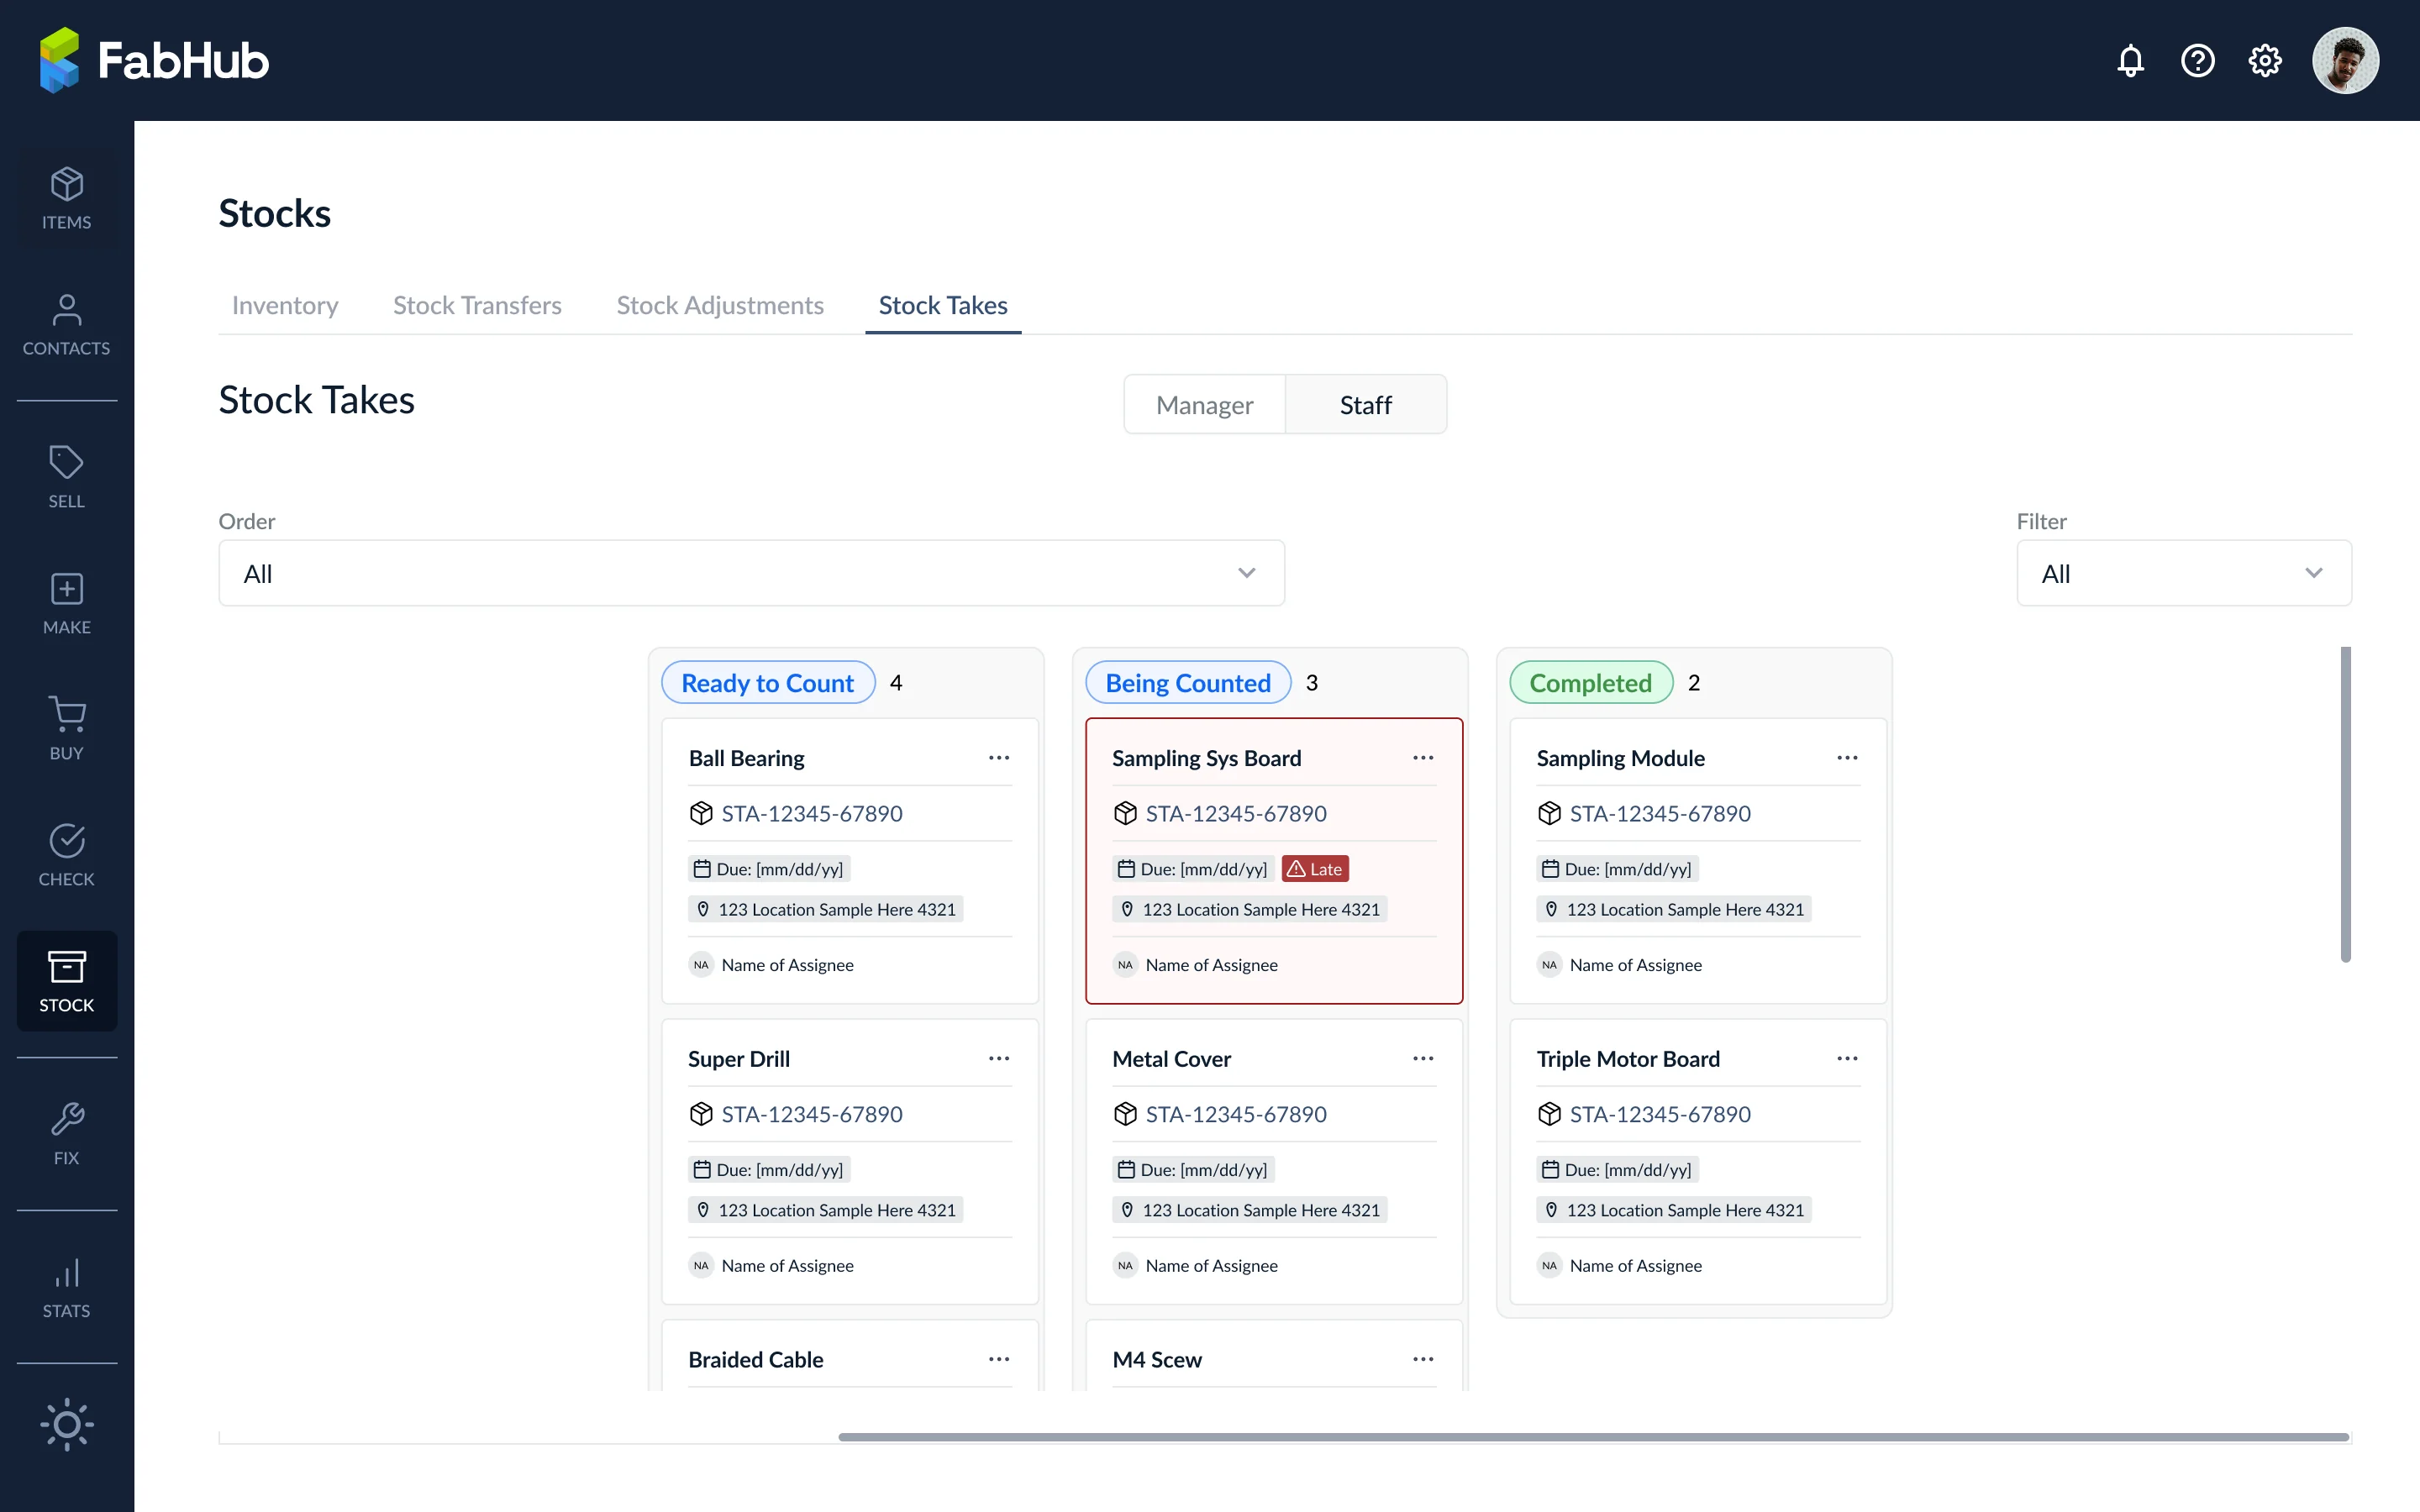Open settings gear in header

pyautogui.click(x=2264, y=61)
